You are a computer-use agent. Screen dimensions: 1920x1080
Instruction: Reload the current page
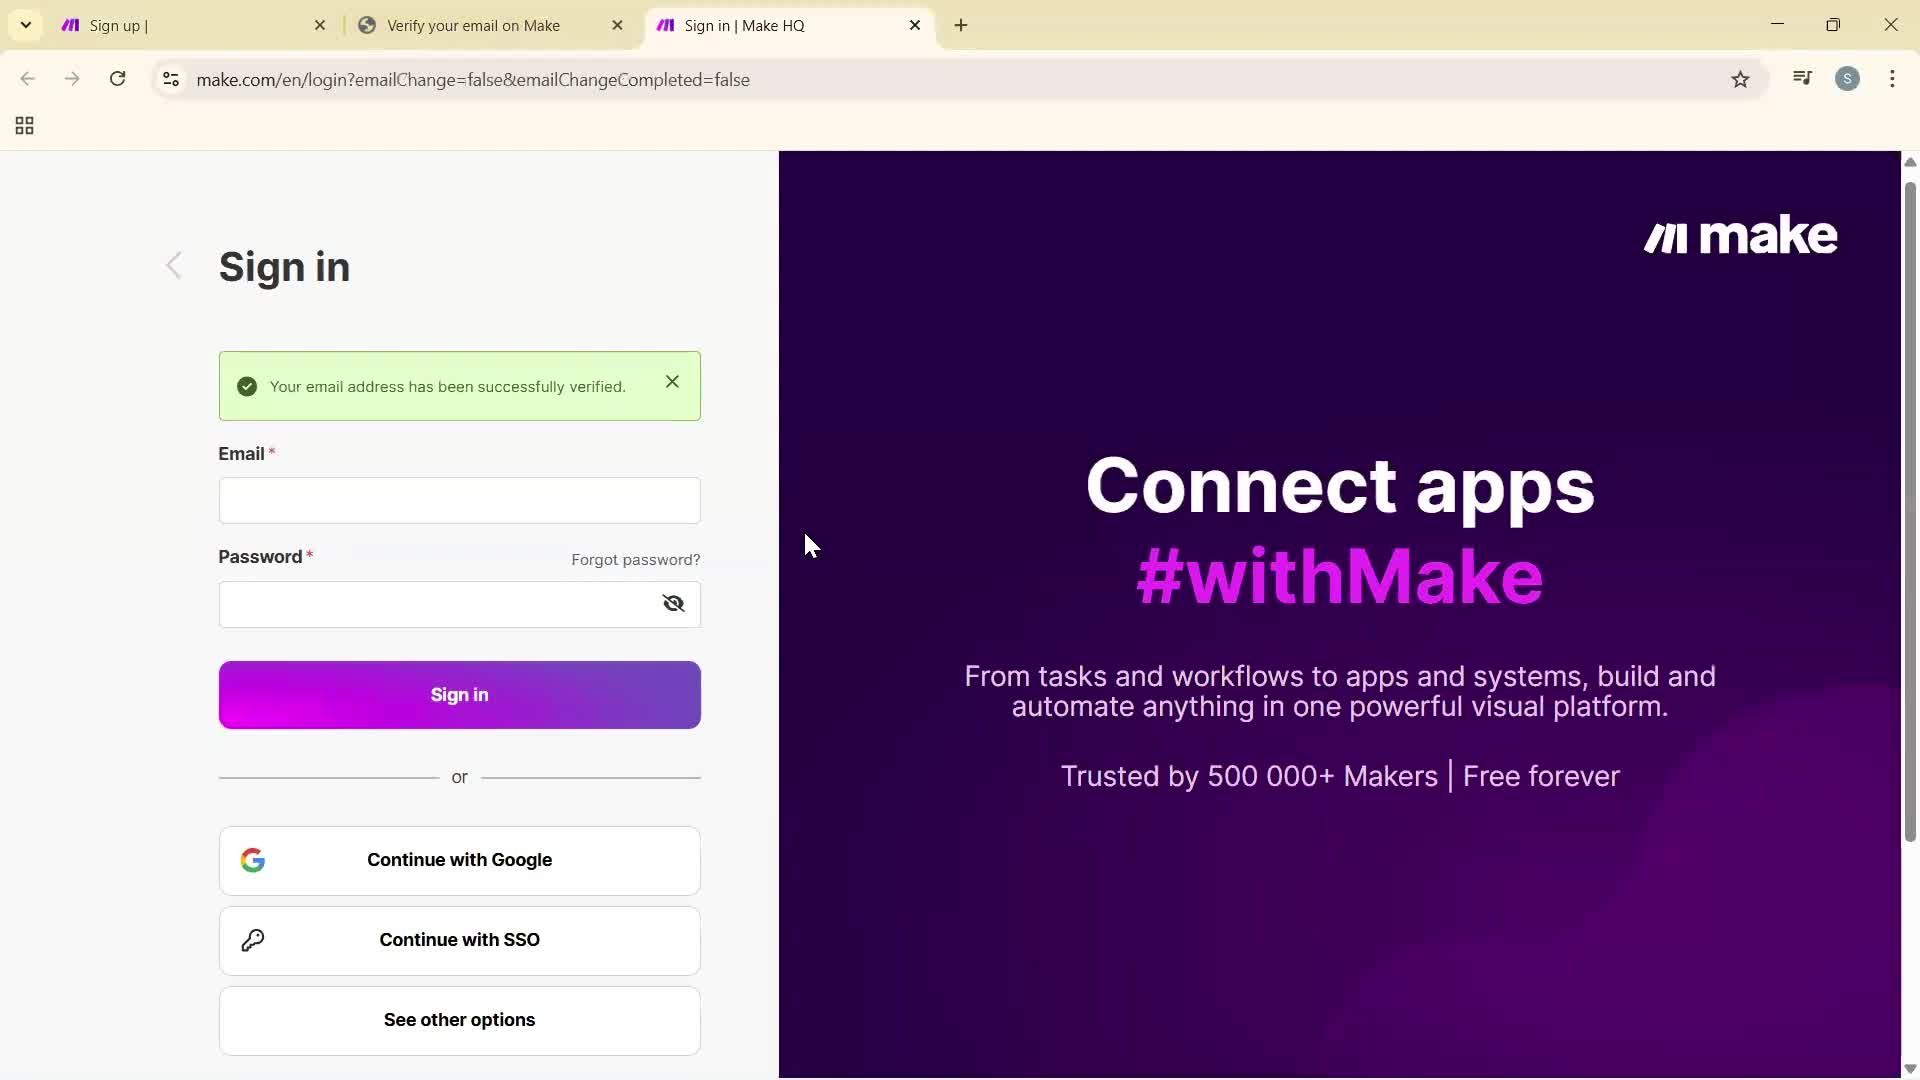tap(117, 79)
